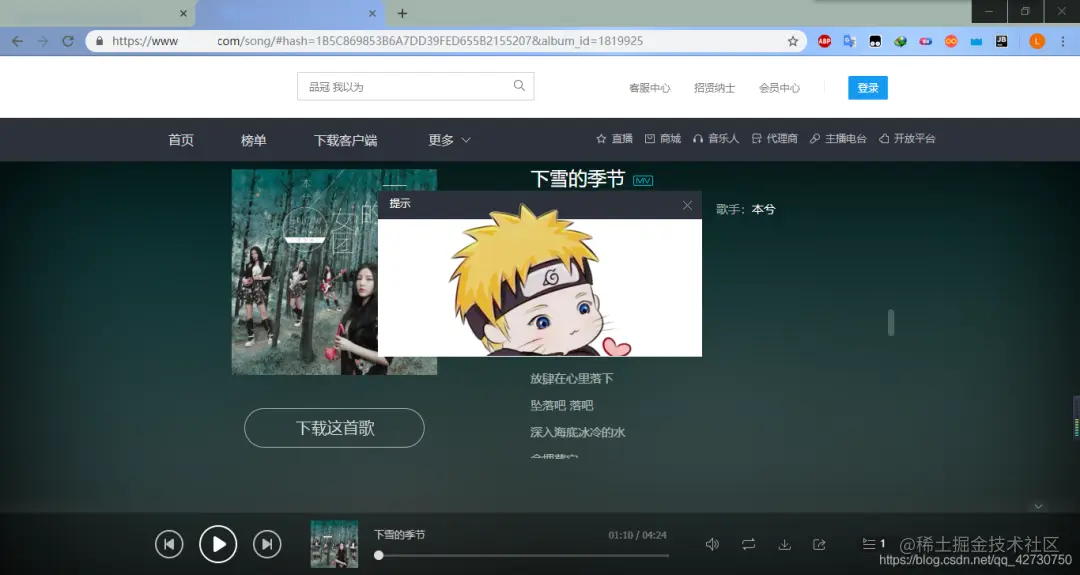Click the Naruto image in popup

pos(539,281)
